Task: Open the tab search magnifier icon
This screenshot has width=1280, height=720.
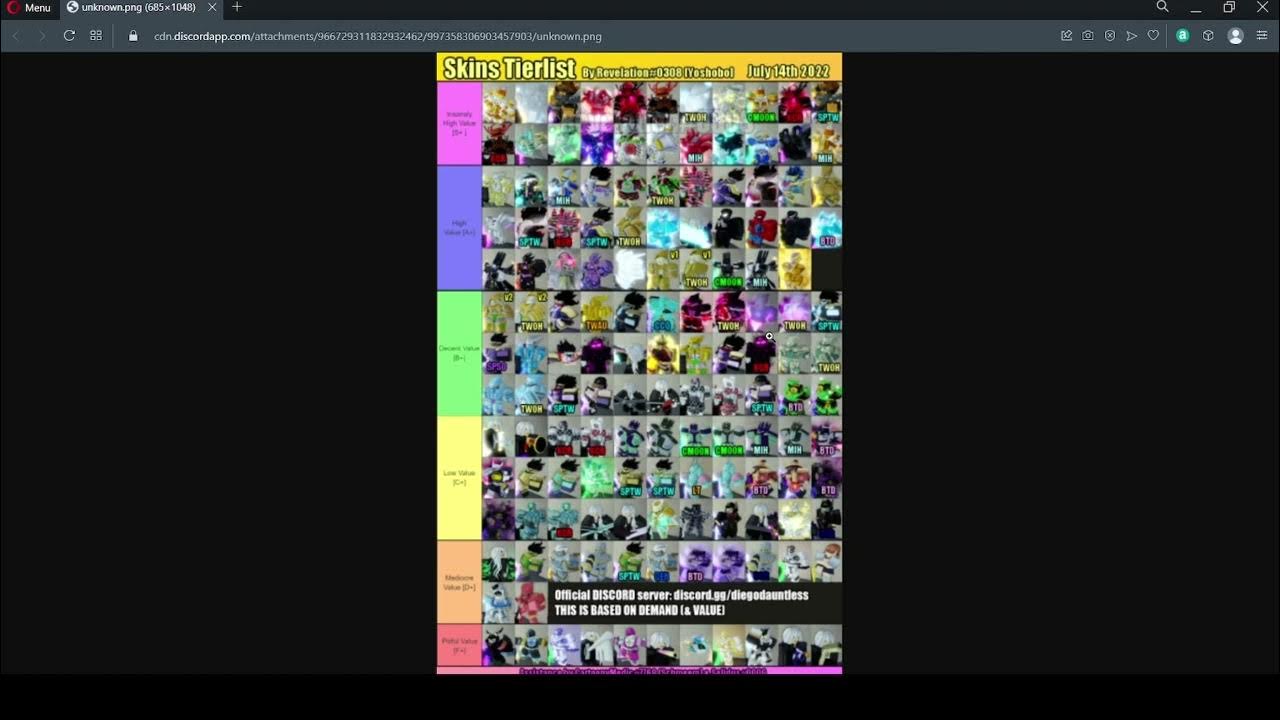Action: coord(1162,7)
